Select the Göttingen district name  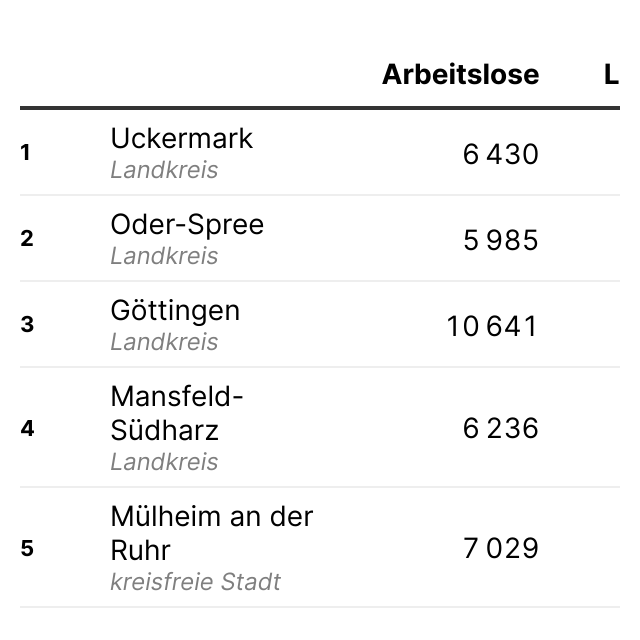coord(175,310)
